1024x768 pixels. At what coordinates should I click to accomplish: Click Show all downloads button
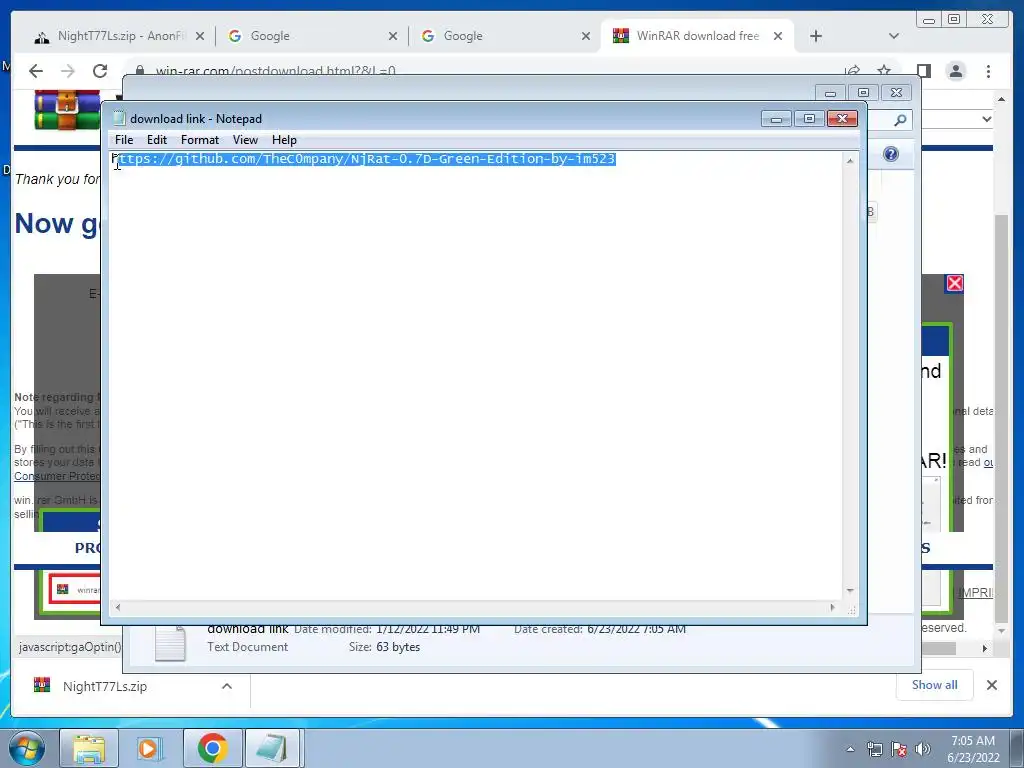pos(935,685)
